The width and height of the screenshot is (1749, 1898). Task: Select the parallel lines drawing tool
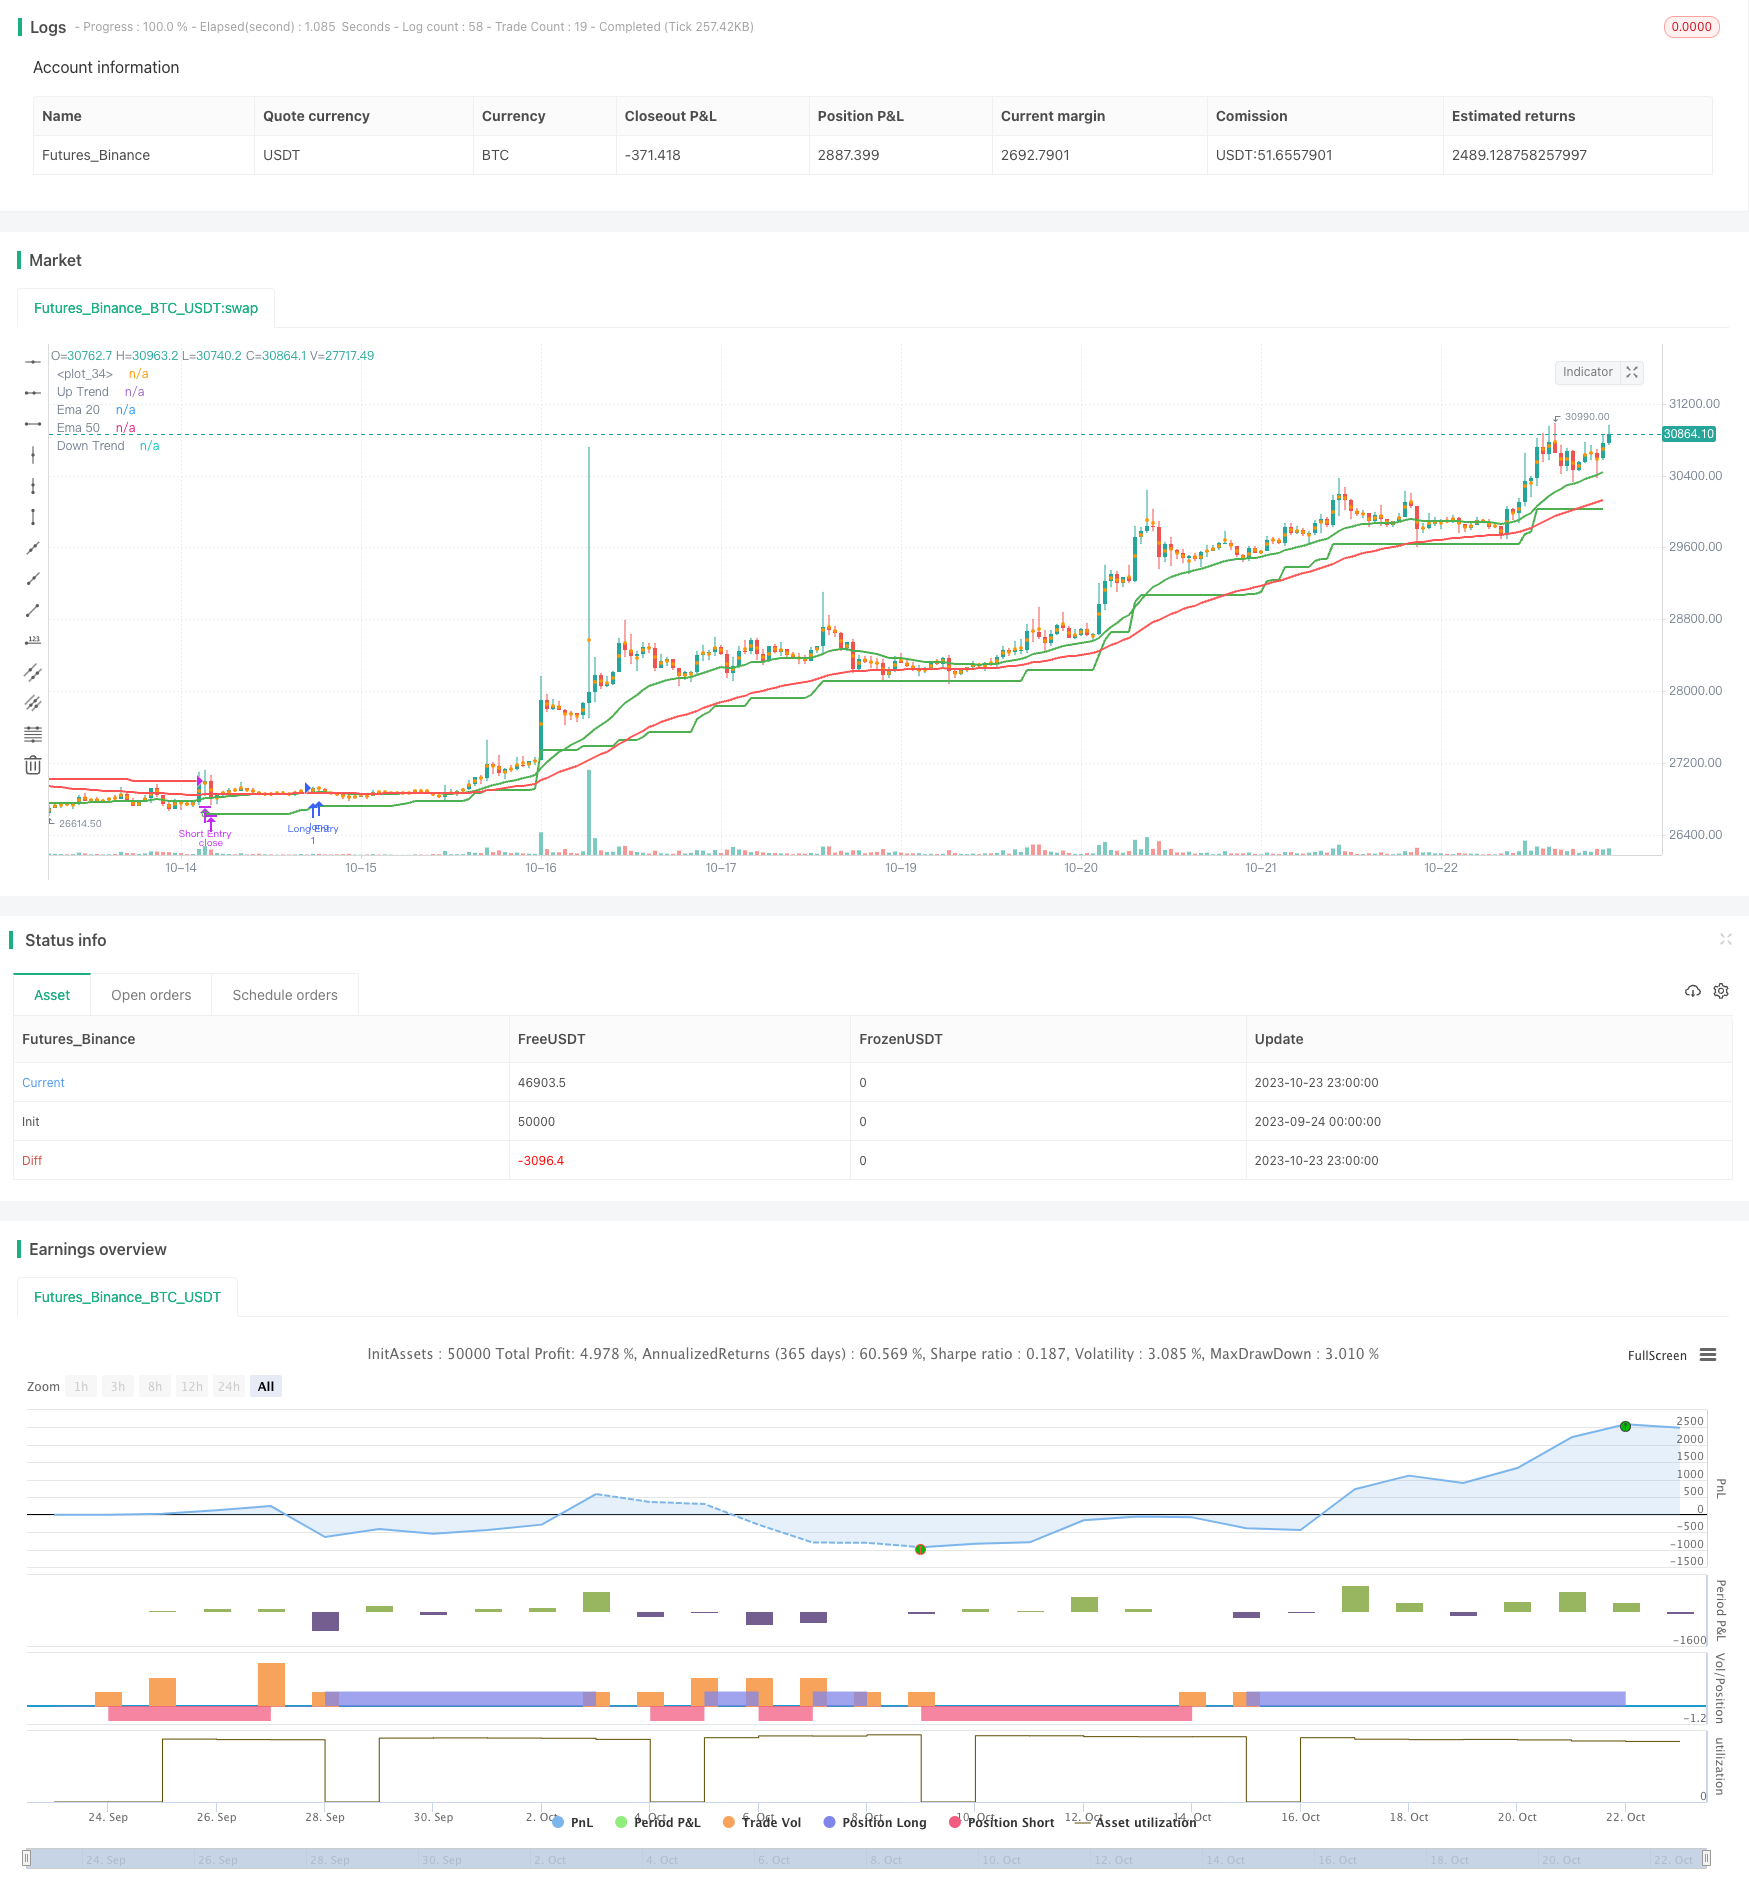[33, 703]
